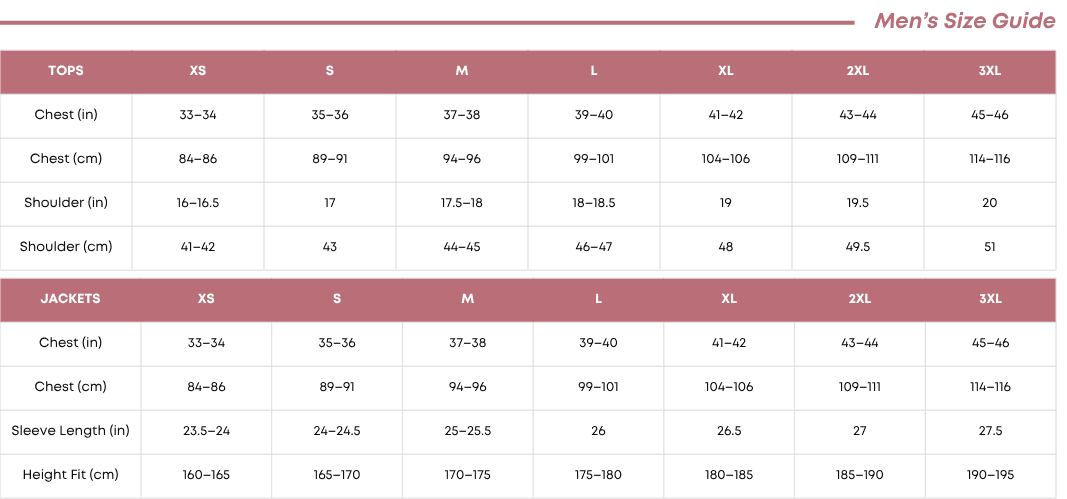Screen dimensions: 1067x499
Task: Select the 16–16.5 shoulder inches cell
Action: [x=198, y=203]
